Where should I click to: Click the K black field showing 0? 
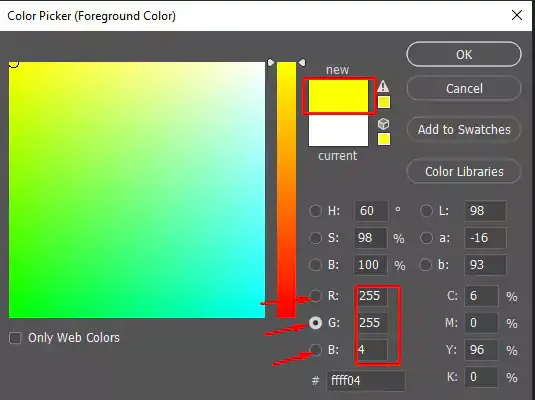[x=481, y=377]
